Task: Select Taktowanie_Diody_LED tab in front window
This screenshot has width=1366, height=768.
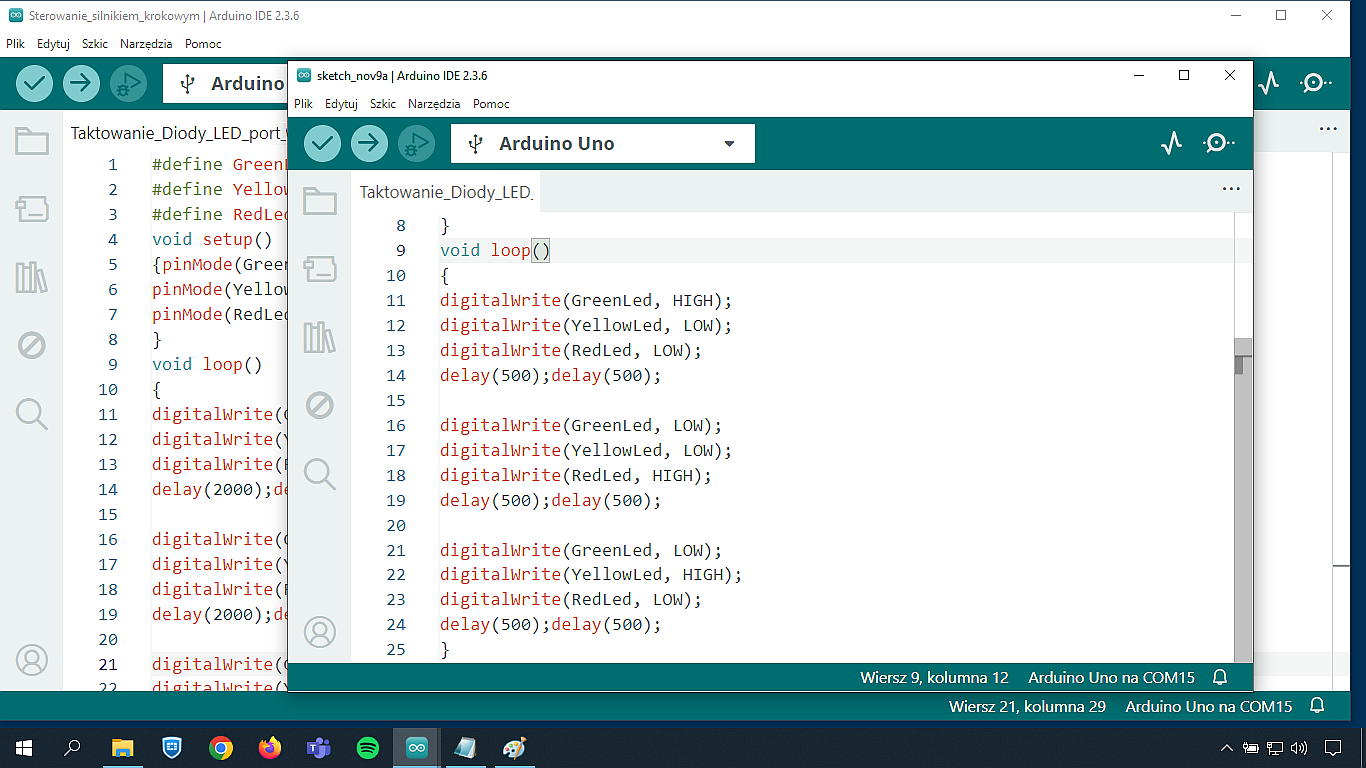Action: [x=445, y=192]
